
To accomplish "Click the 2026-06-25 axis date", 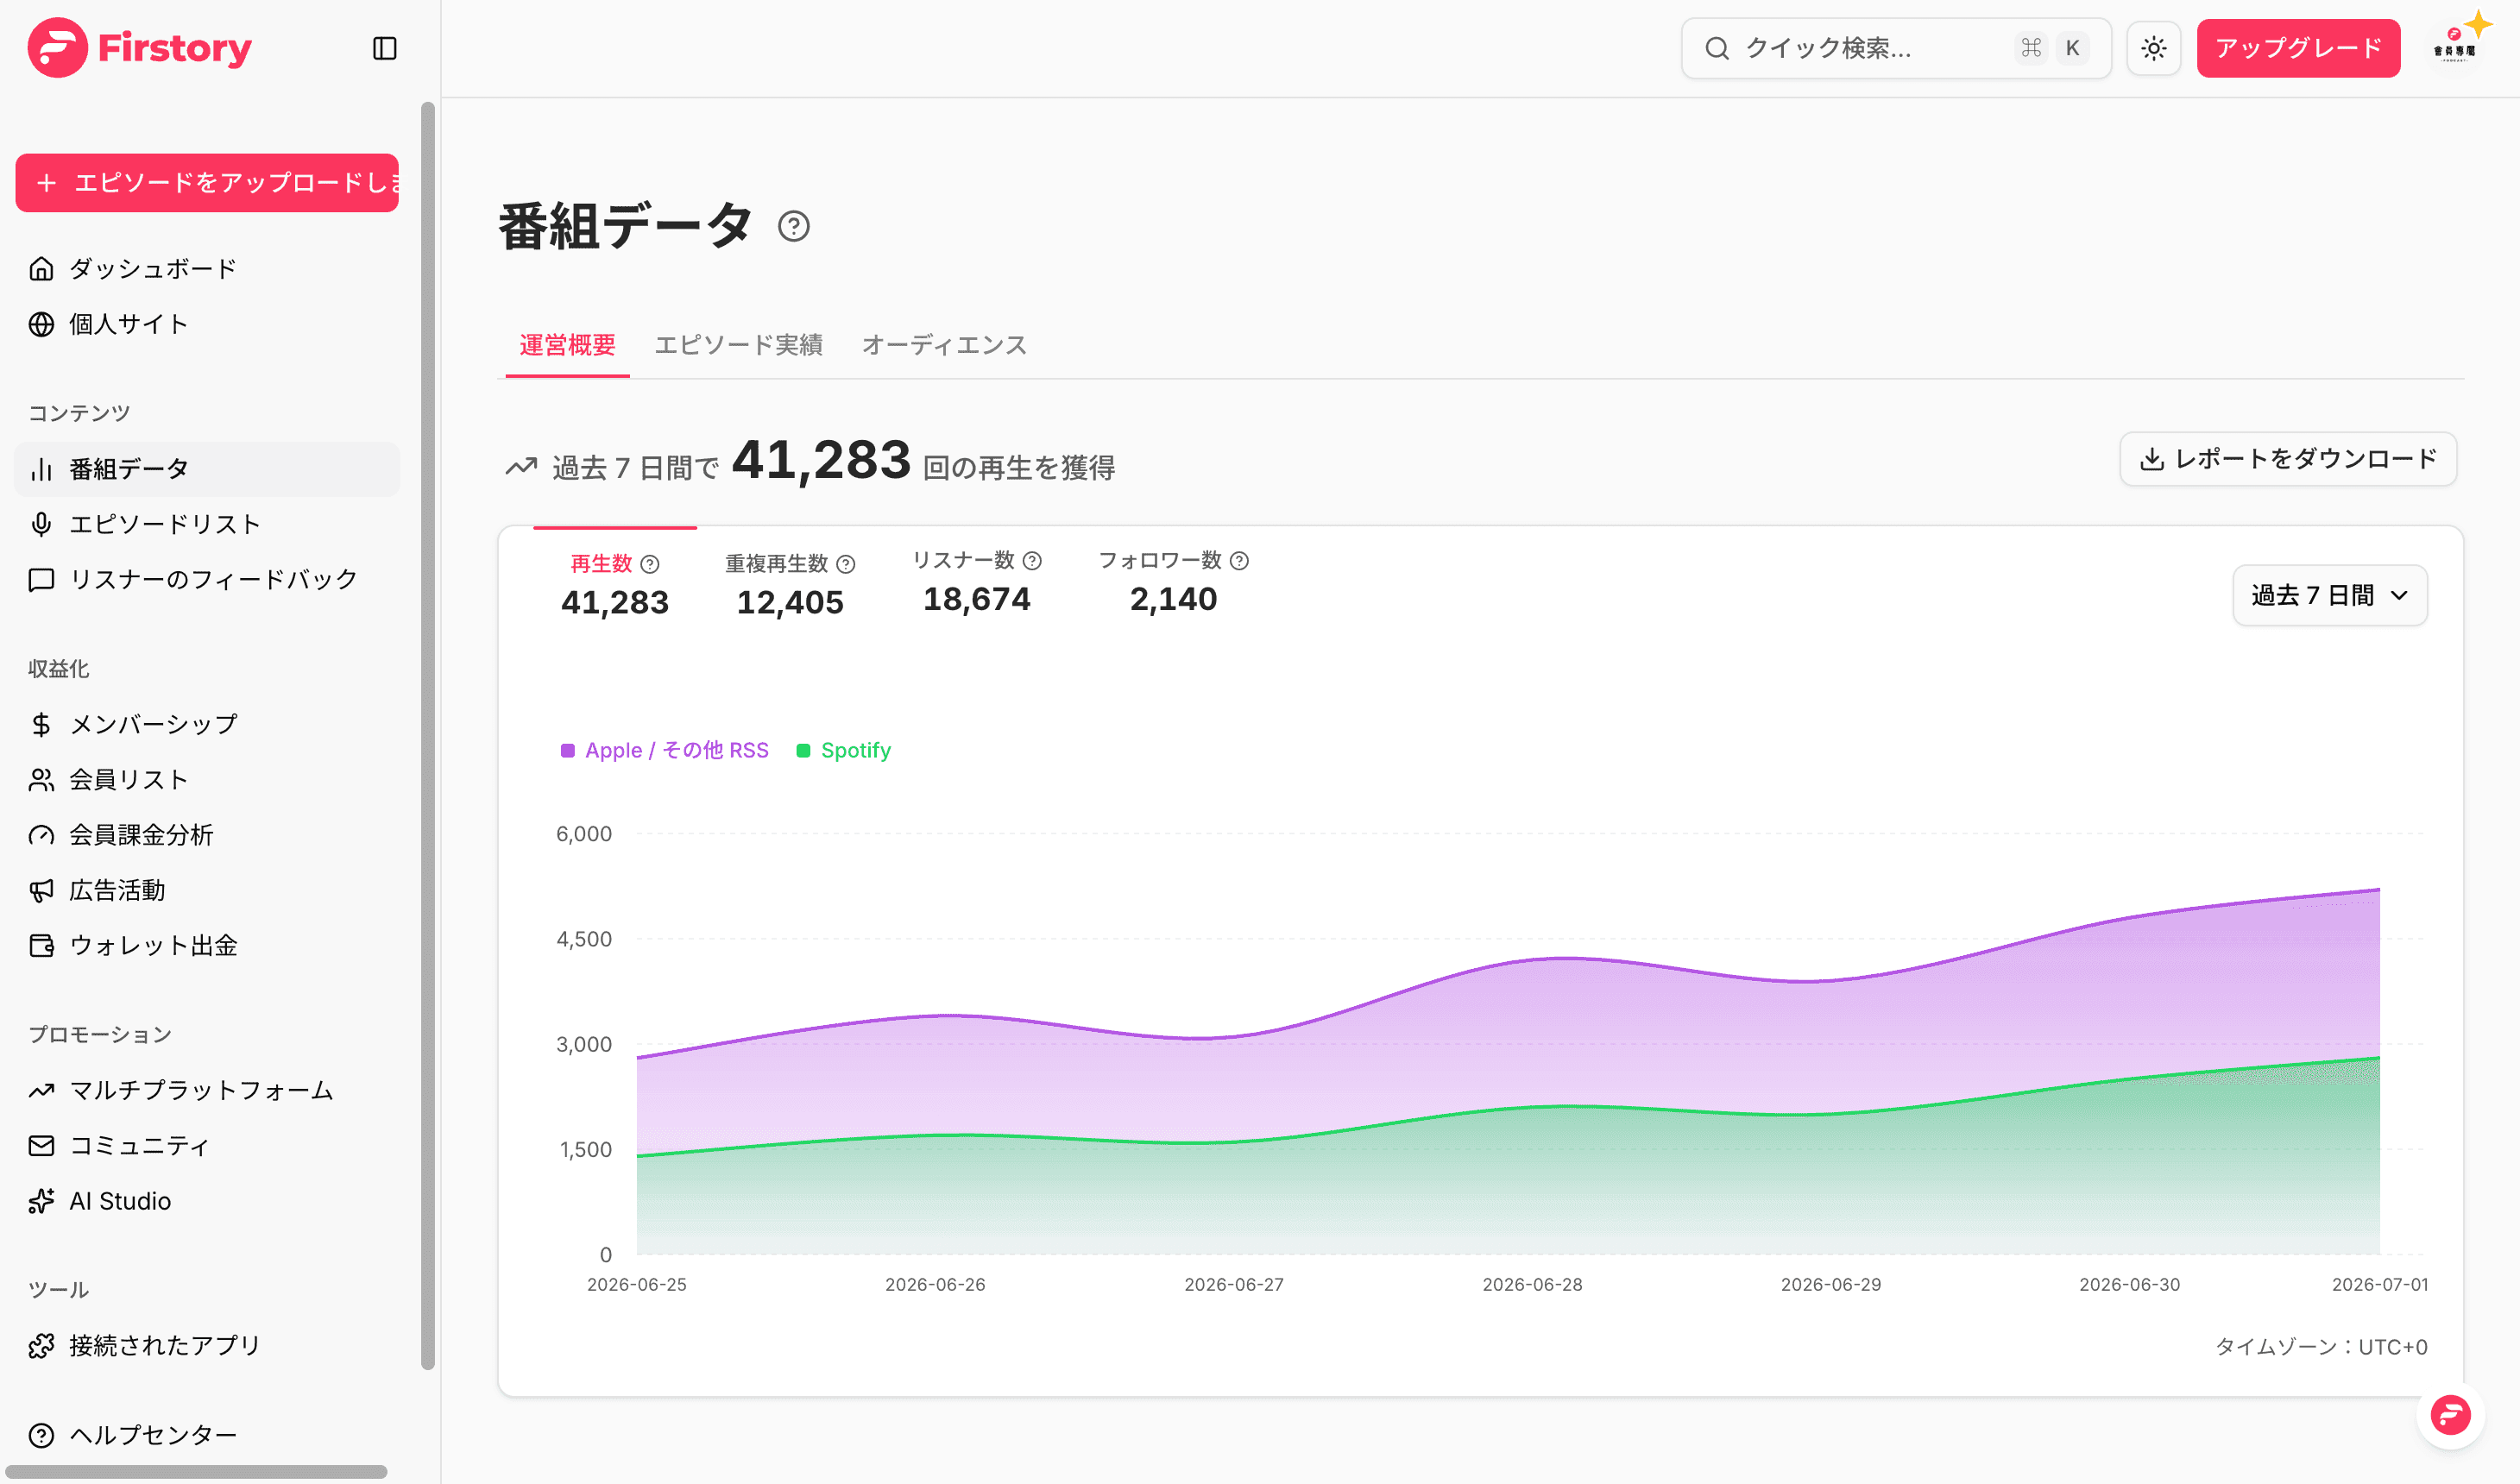I will point(637,1285).
